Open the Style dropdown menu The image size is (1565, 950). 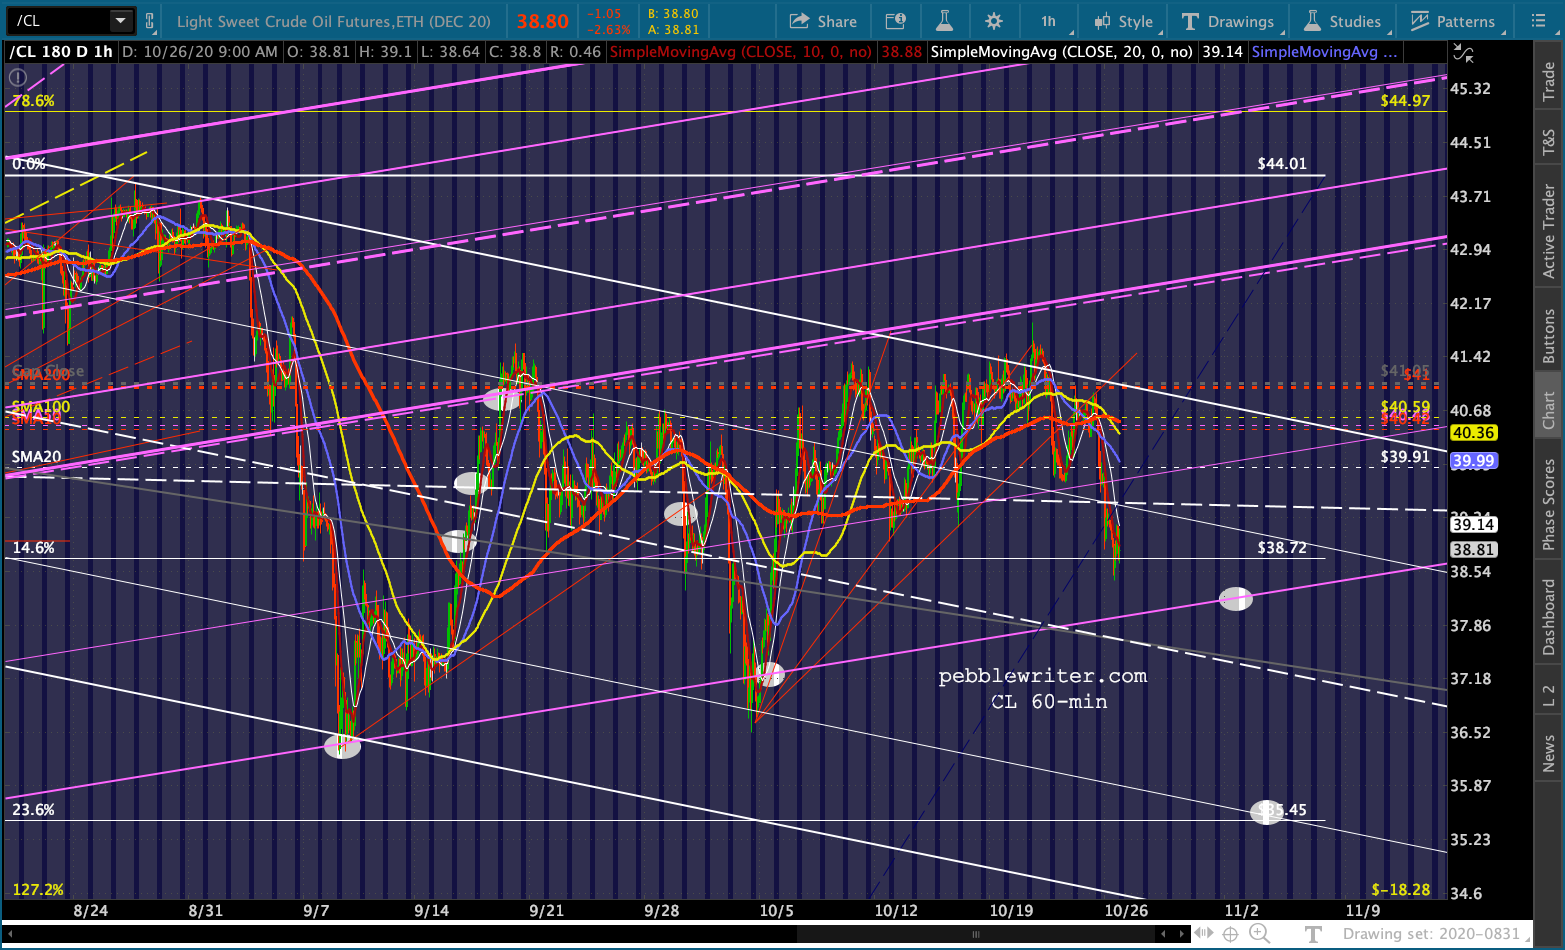coord(1125,21)
